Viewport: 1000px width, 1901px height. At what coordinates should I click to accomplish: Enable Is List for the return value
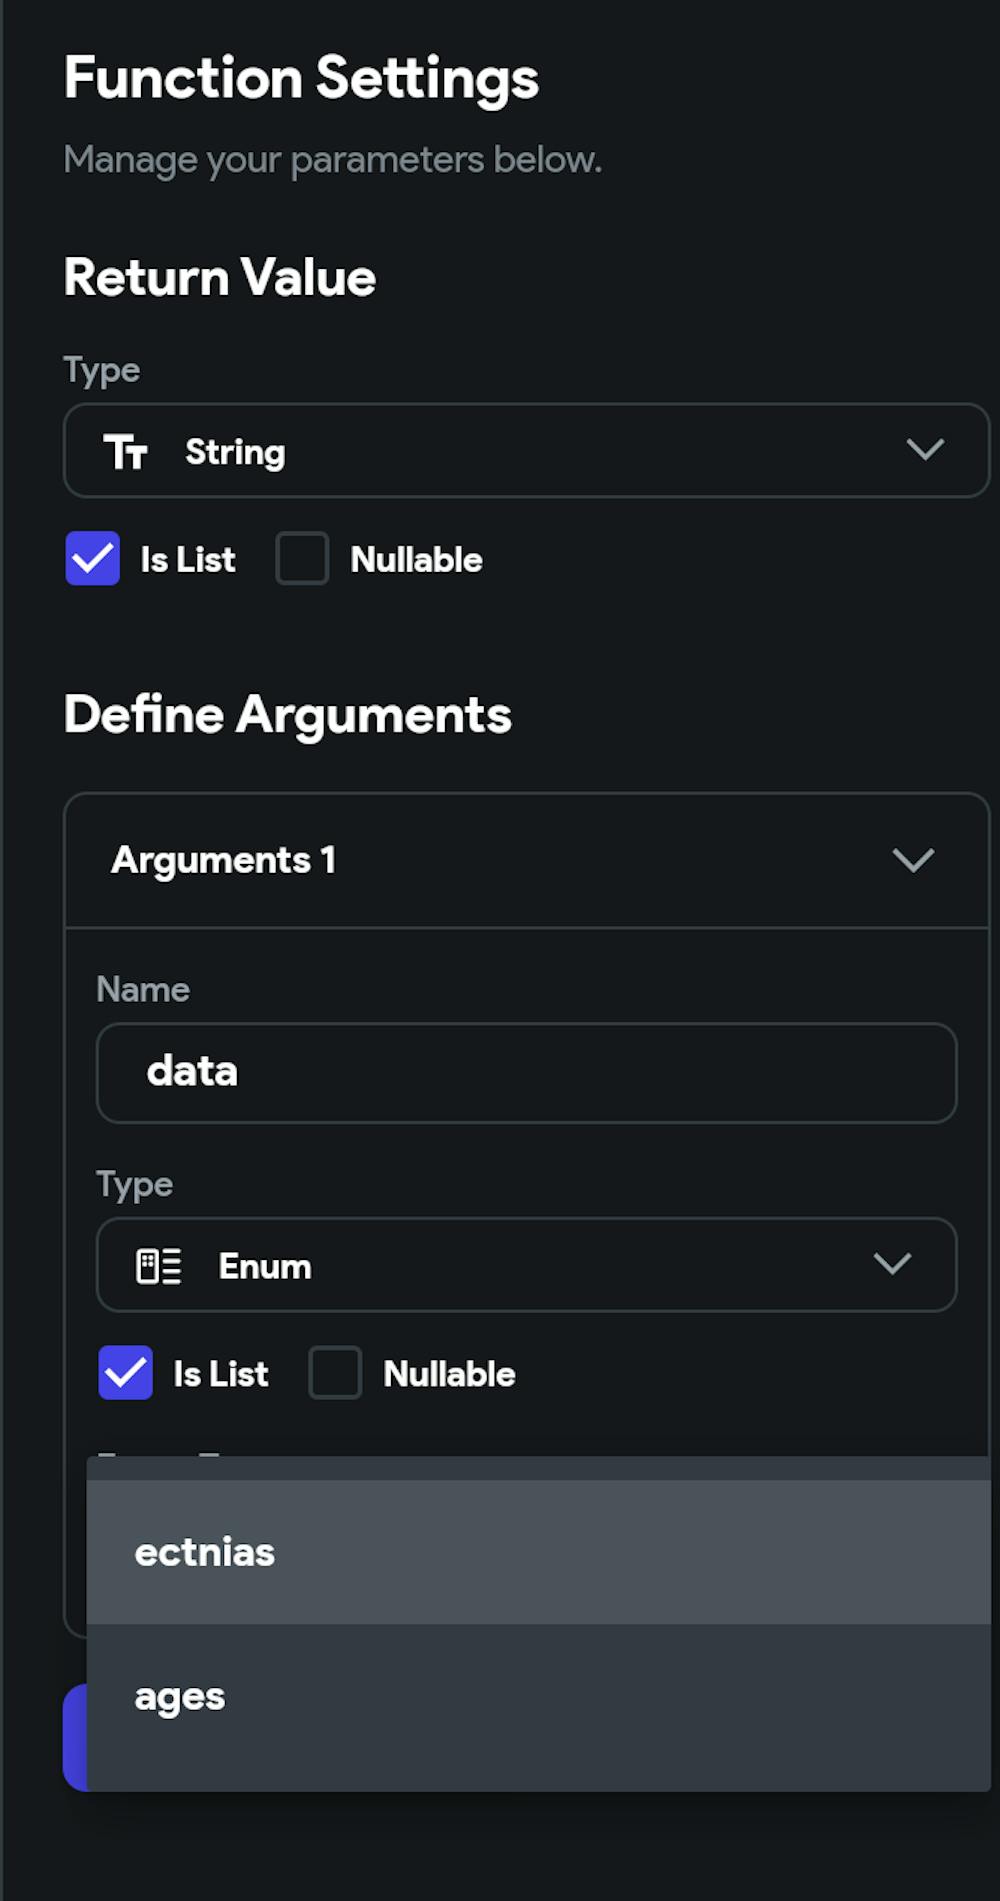93,559
